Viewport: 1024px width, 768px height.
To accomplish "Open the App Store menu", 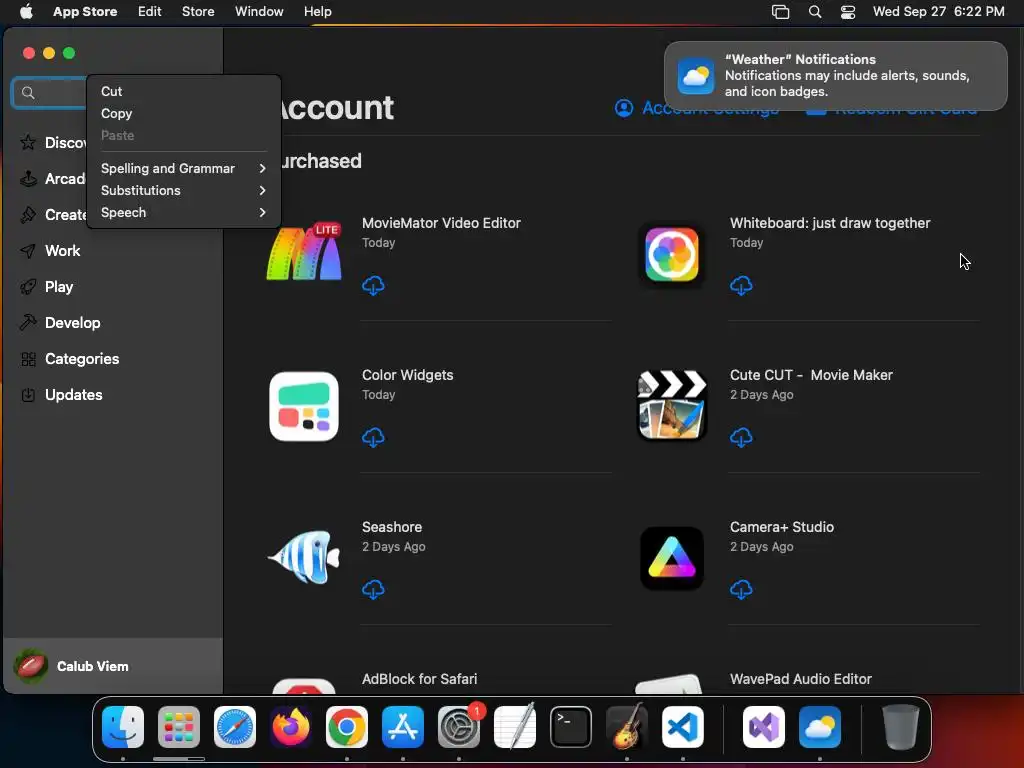I will 85,12.
